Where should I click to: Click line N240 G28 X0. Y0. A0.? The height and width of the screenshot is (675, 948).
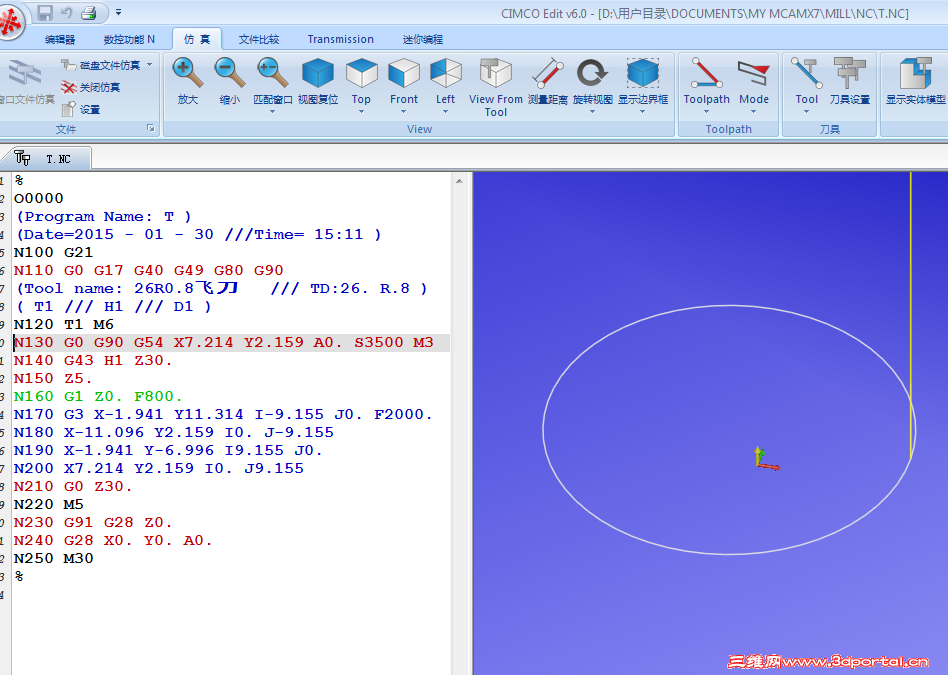click(x=112, y=540)
